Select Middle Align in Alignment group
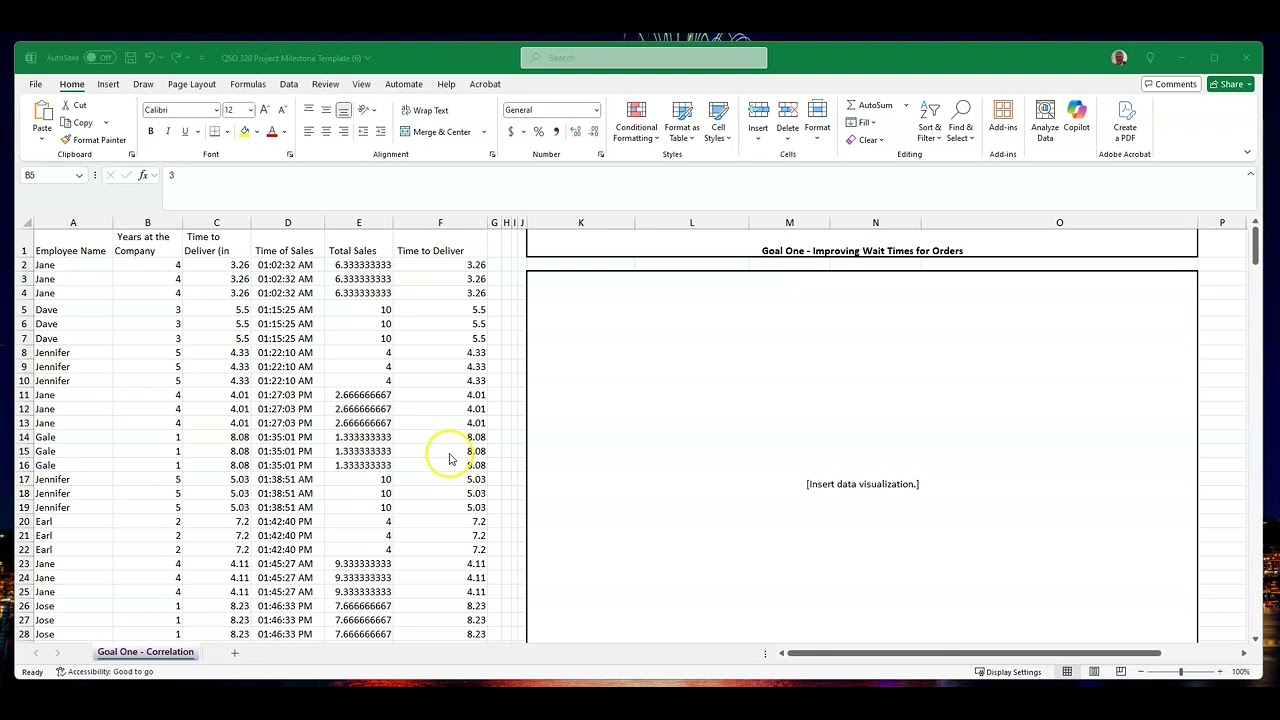This screenshot has width=1280, height=720. tap(326, 110)
